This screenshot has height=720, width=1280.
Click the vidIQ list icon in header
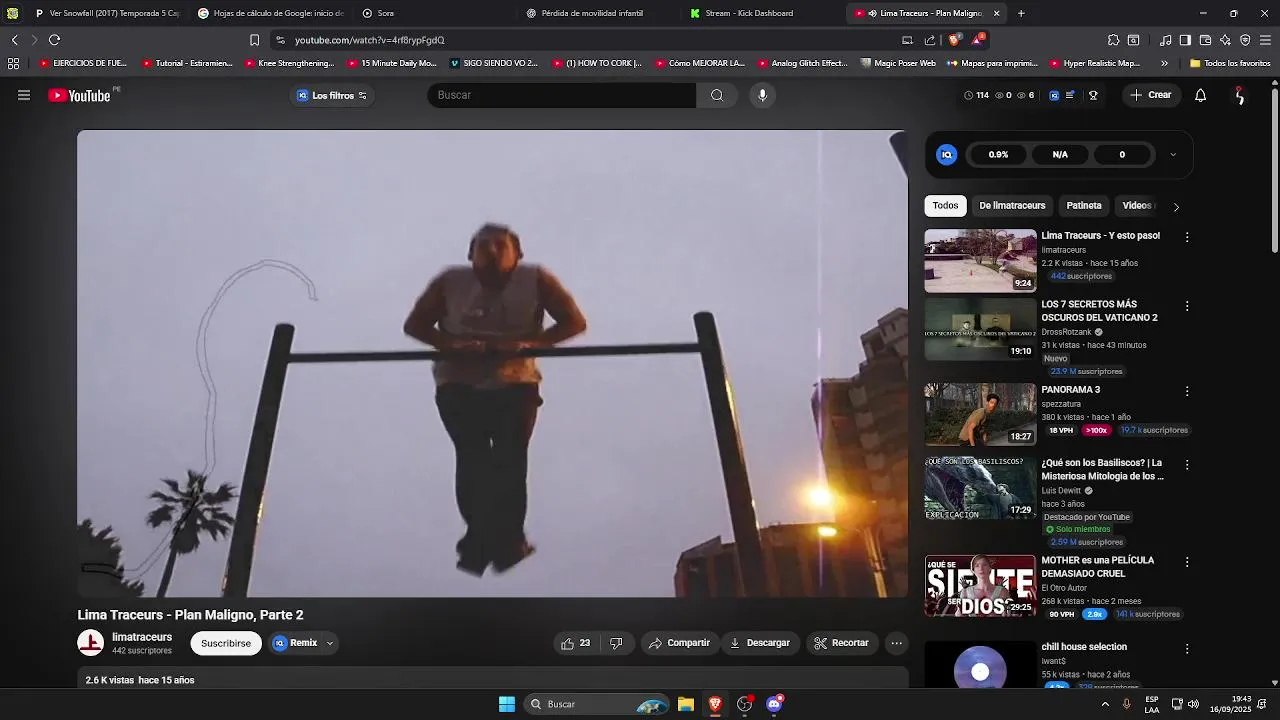(x=1070, y=95)
